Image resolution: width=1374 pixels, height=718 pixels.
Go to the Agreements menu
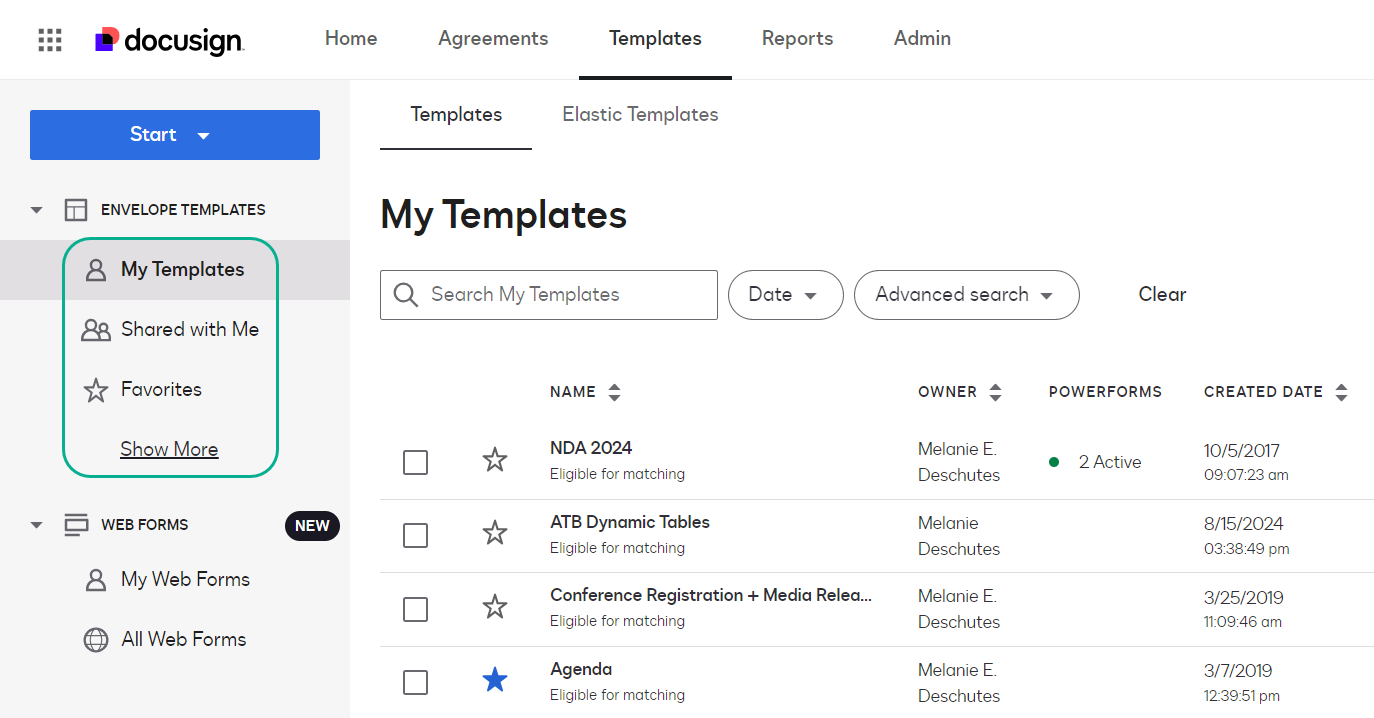point(493,39)
